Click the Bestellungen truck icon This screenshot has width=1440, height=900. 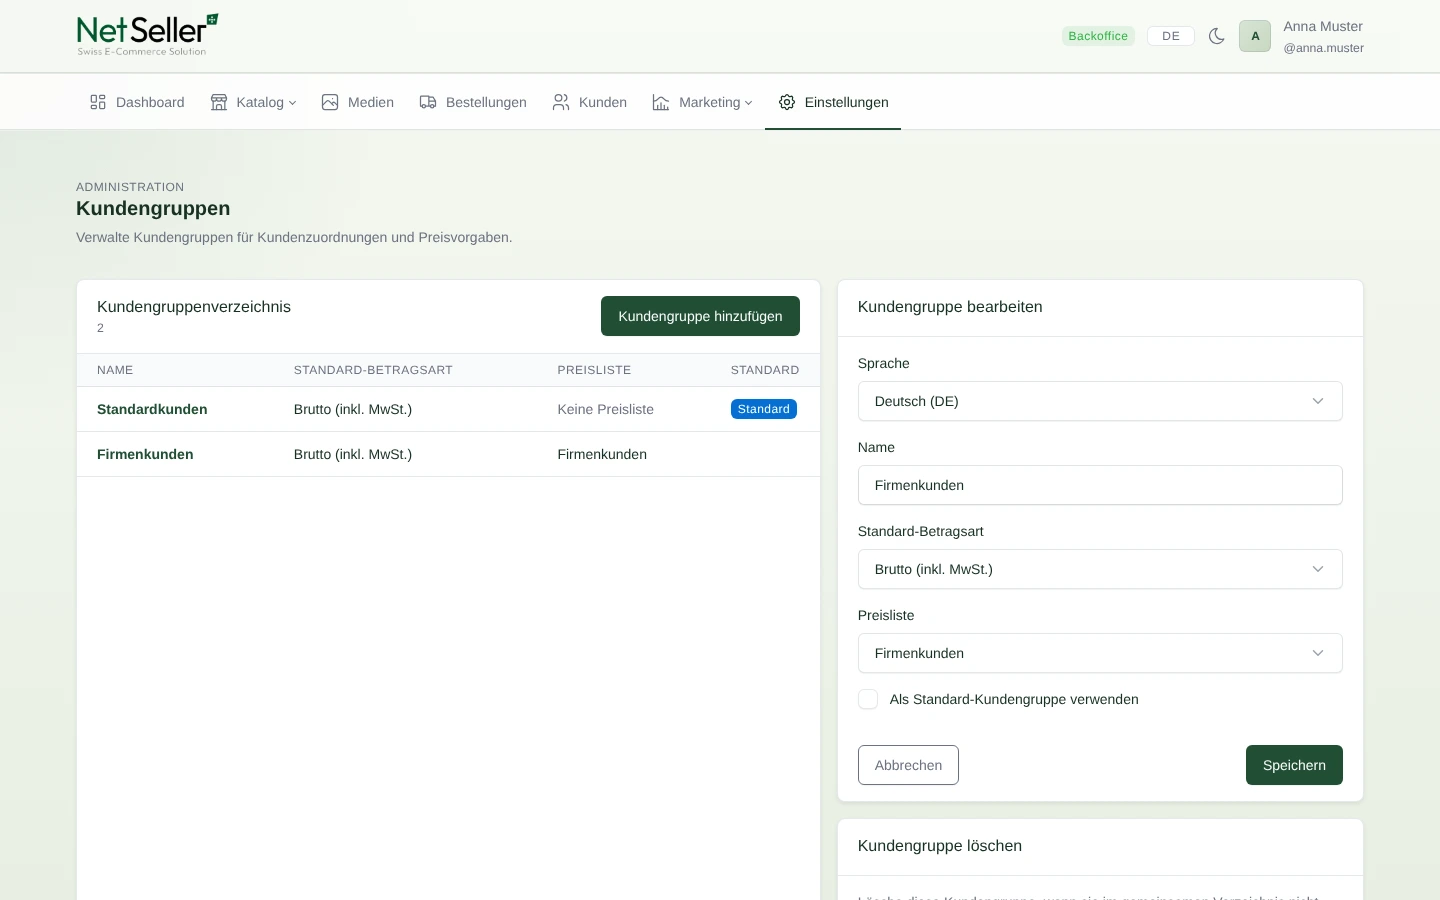428,102
